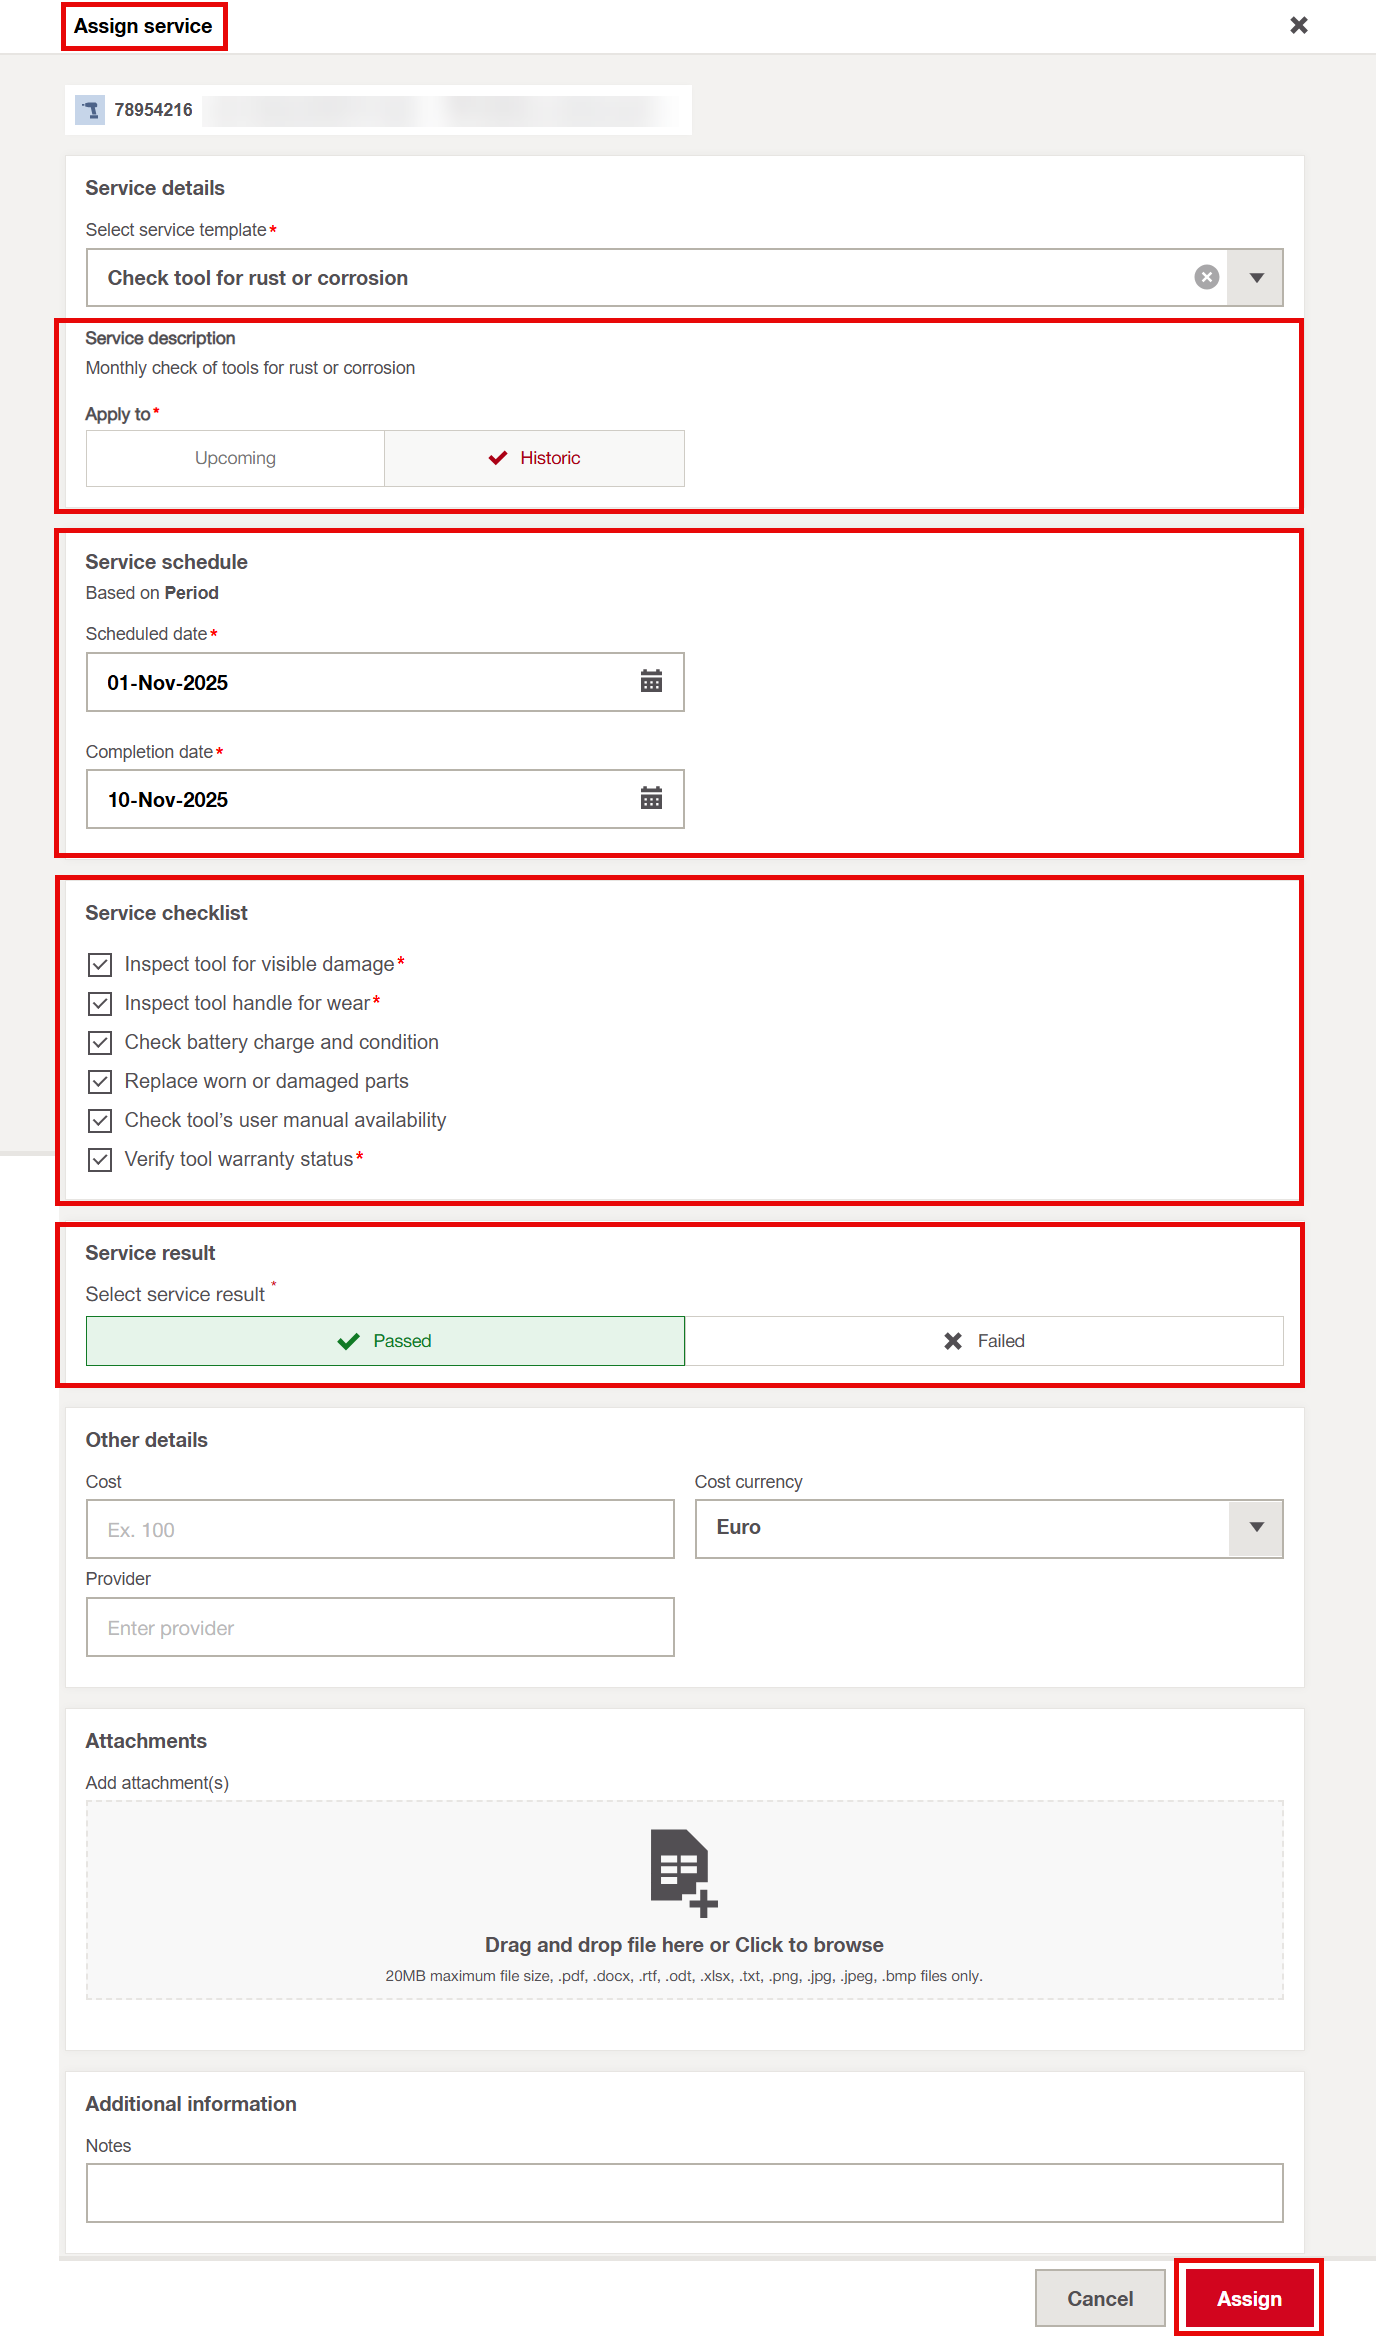Click into the Notes text box
The width and height of the screenshot is (1376, 2342).
click(684, 2193)
